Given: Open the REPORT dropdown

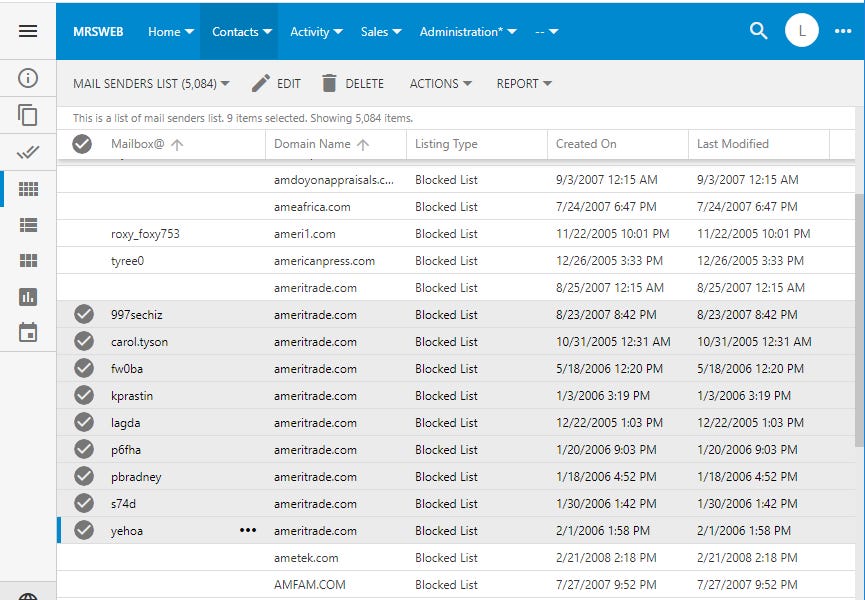Looking at the screenshot, I should (523, 84).
